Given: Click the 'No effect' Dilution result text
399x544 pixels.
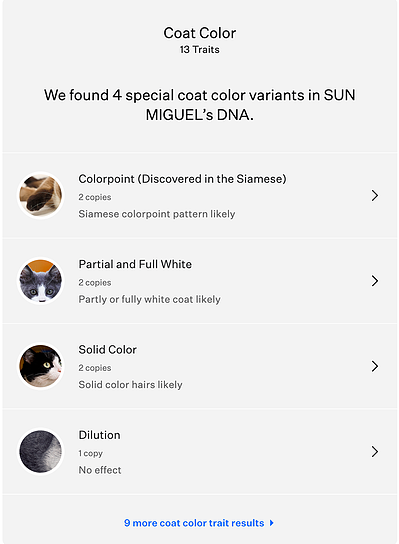Looking at the screenshot, I should tap(100, 470).
